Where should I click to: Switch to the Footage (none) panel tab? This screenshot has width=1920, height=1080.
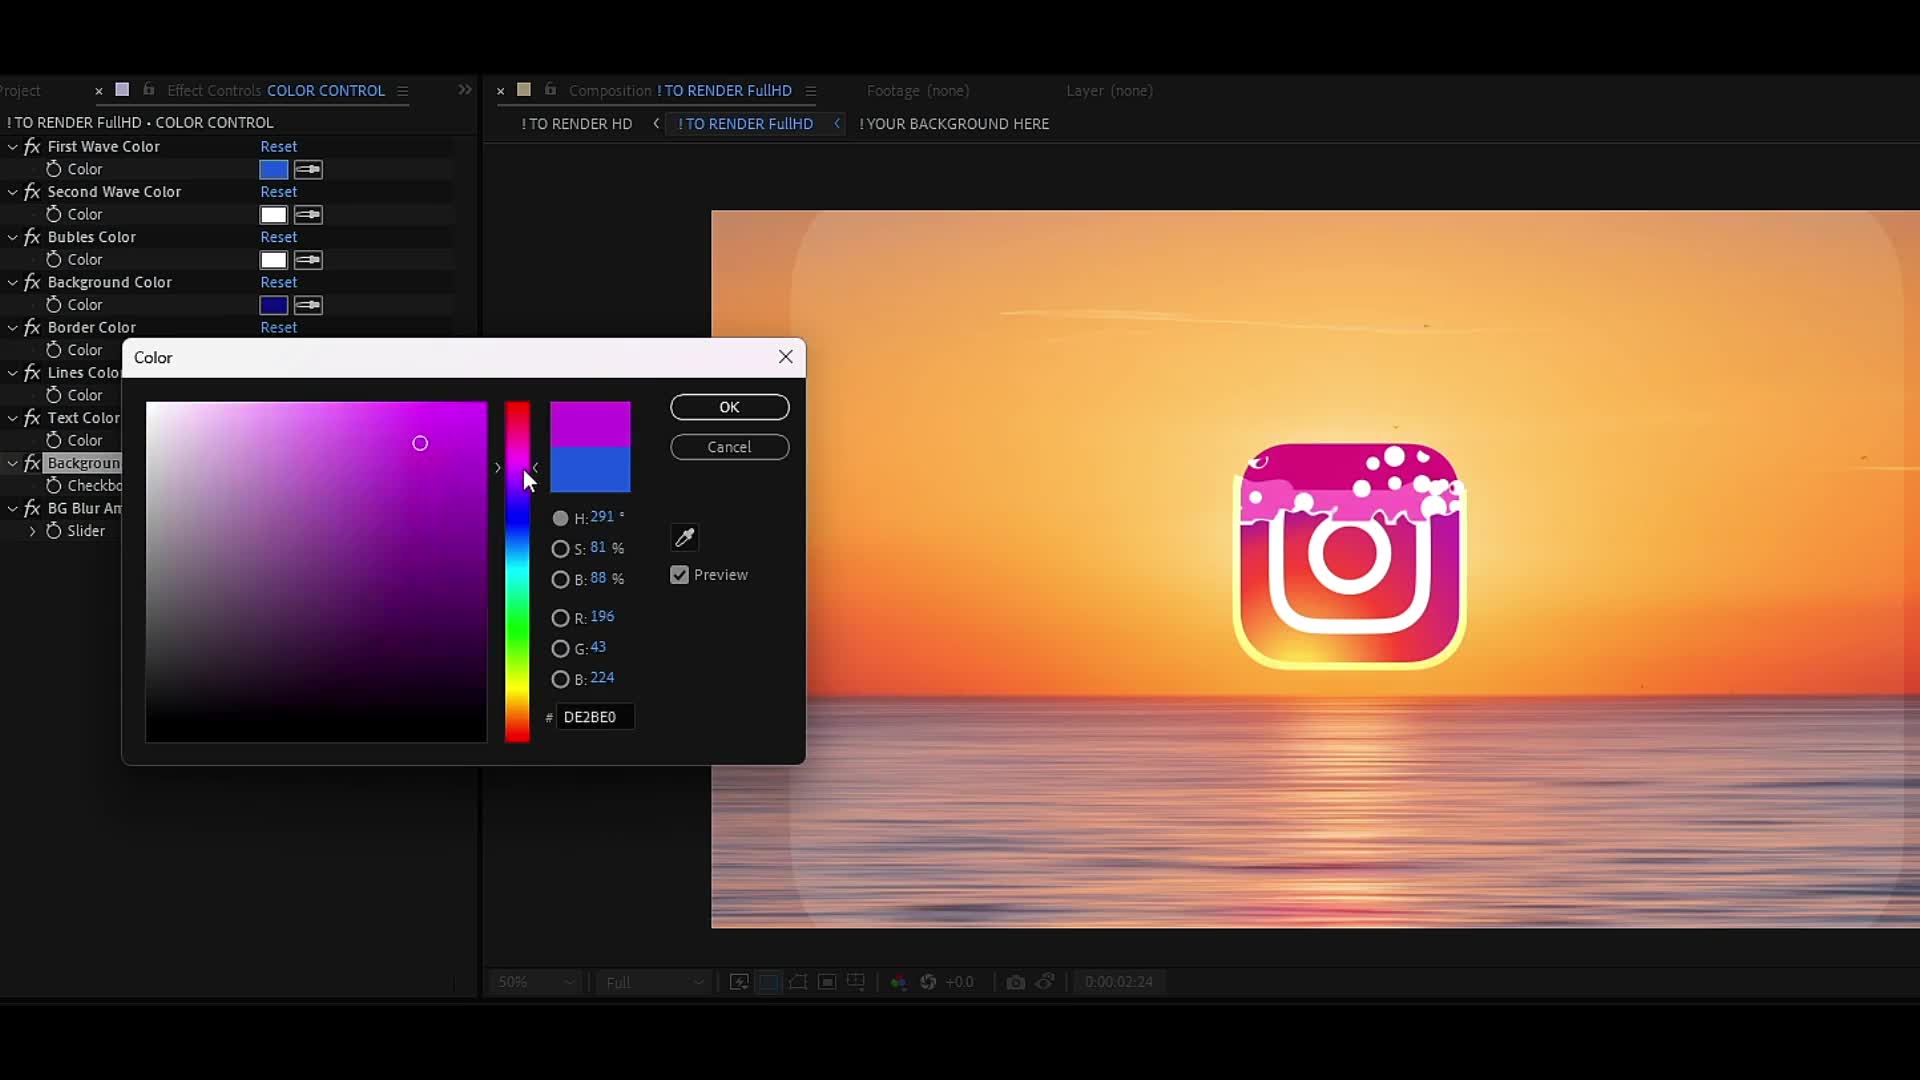coord(918,91)
